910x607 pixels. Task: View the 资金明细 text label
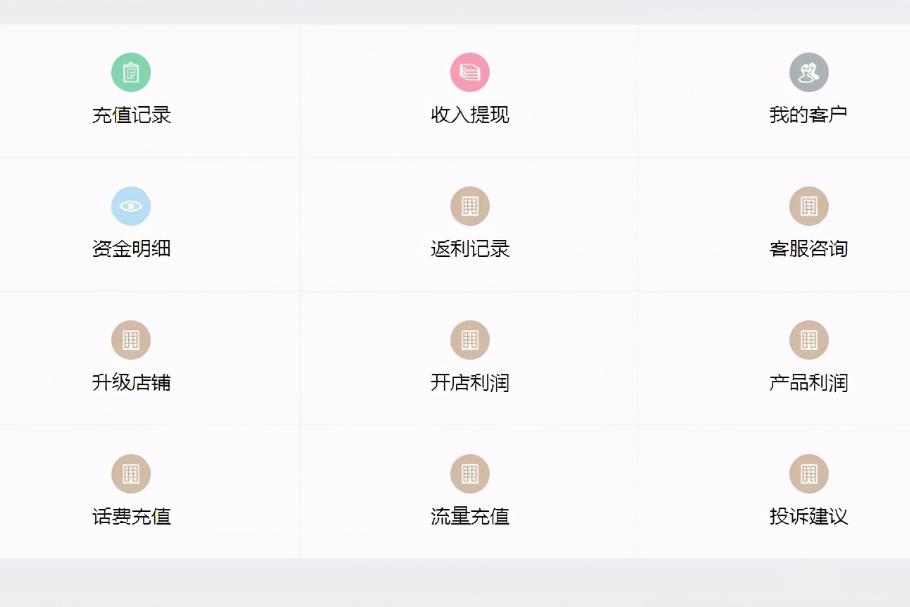[131, 249]
